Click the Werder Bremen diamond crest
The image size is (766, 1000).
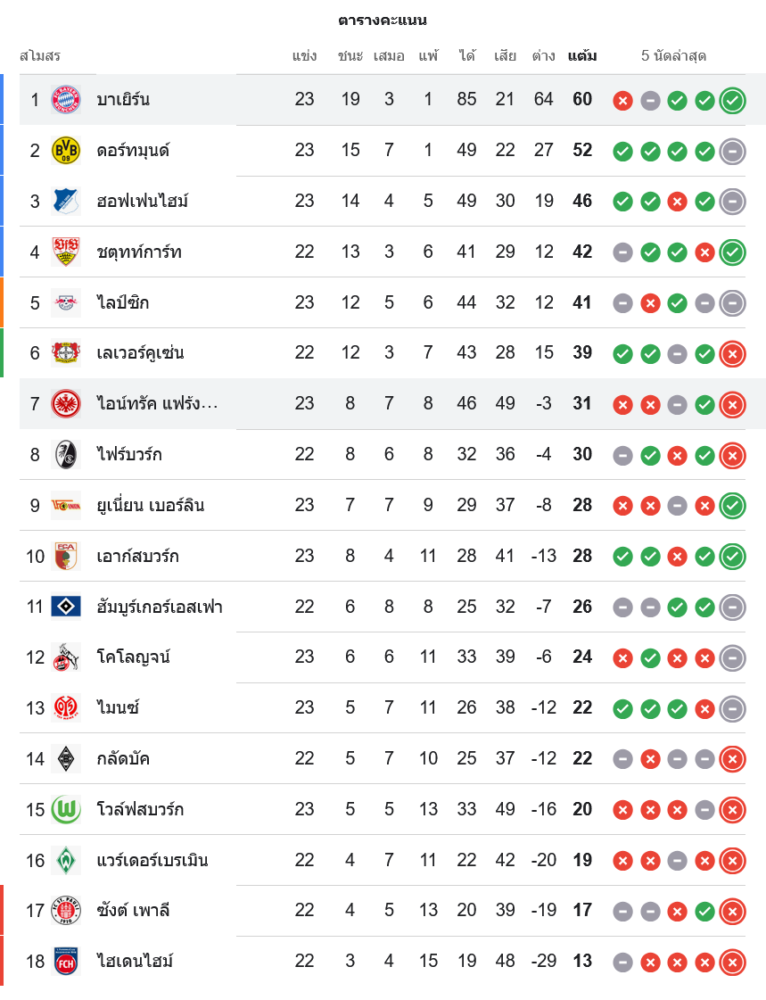pos(66,860)
